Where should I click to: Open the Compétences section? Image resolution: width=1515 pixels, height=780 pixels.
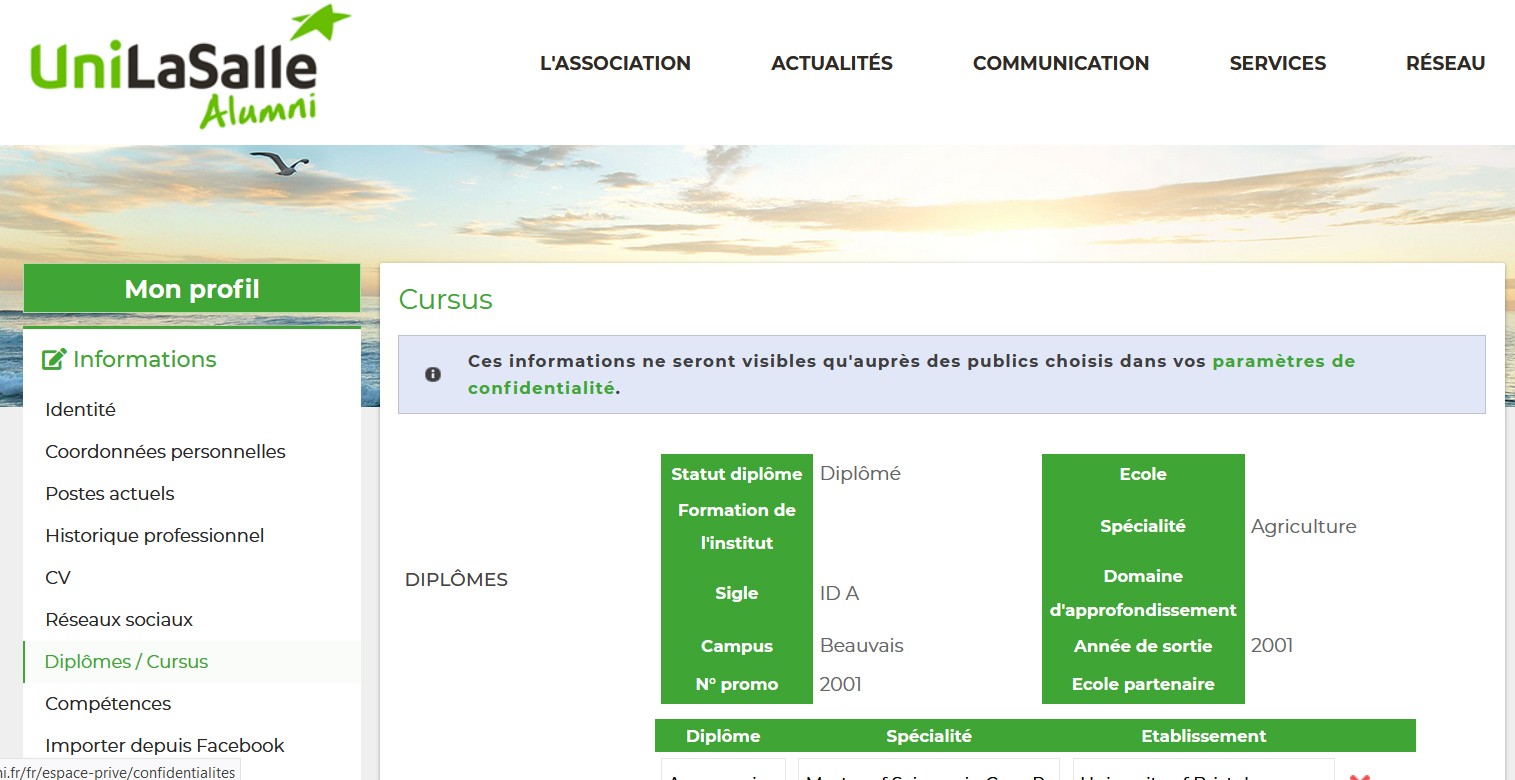pos(108,703)
